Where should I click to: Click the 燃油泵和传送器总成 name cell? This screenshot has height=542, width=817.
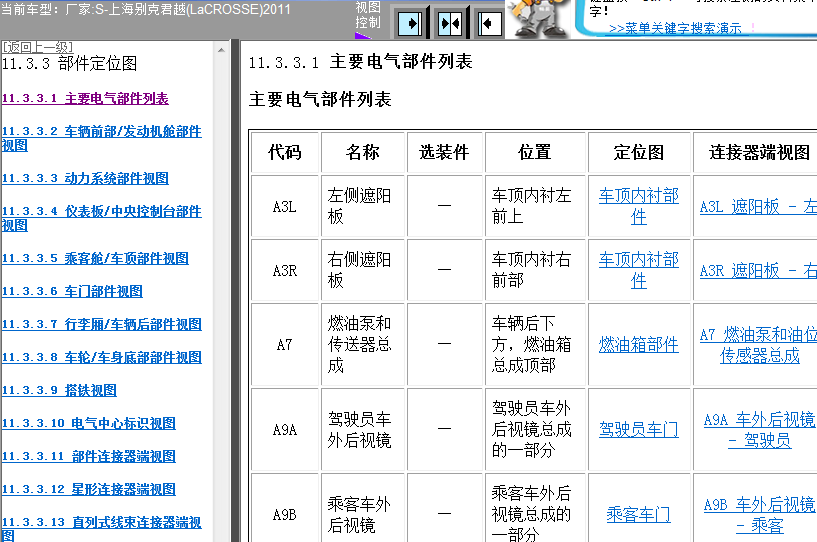[363, 344]
